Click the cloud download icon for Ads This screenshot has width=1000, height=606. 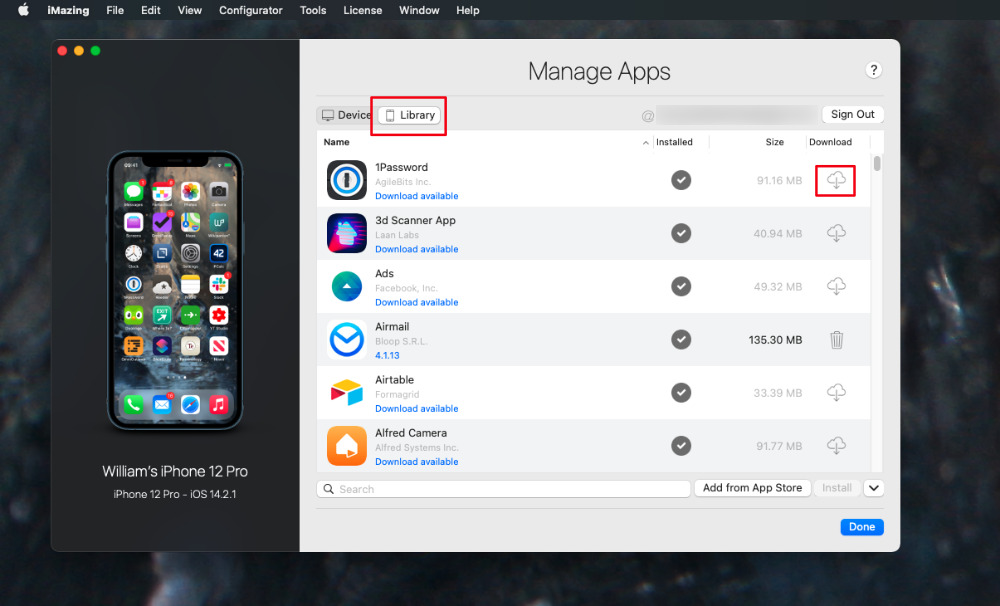836,286
